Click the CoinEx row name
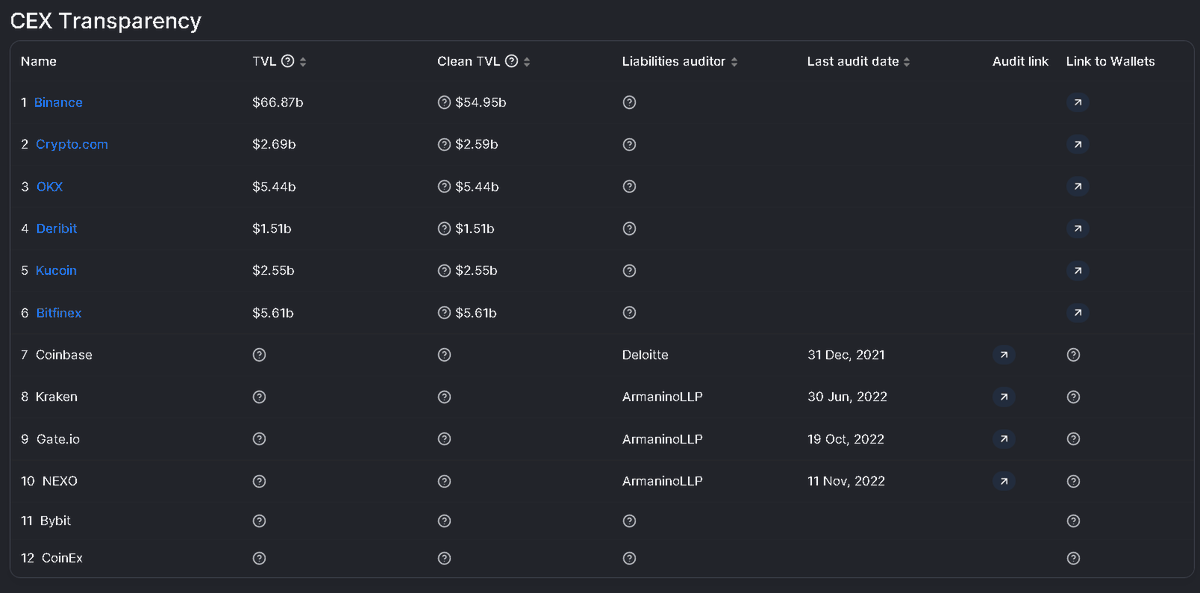This screenshot has height=593, width=1200. tap(62, 557)
